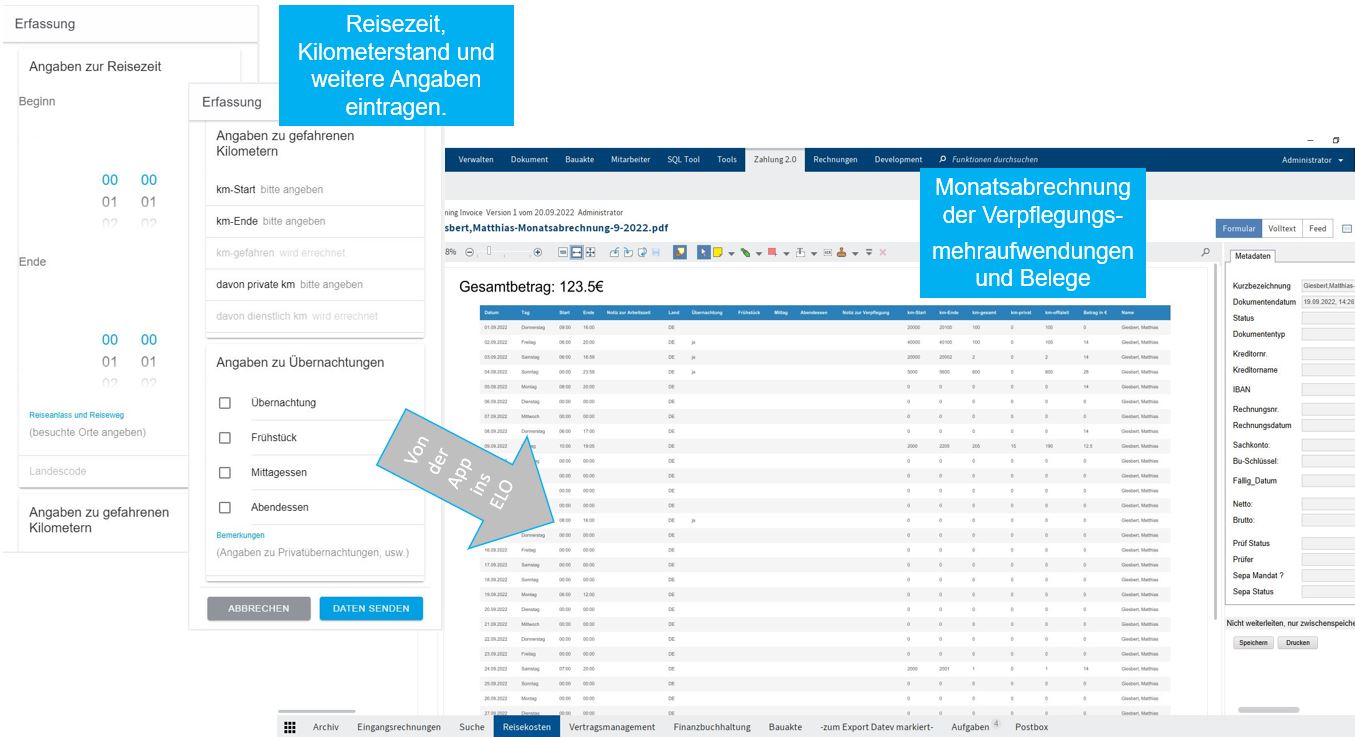
Task: Click the km-Start input field
Action: pyautogui.click(x=315, y=189)
